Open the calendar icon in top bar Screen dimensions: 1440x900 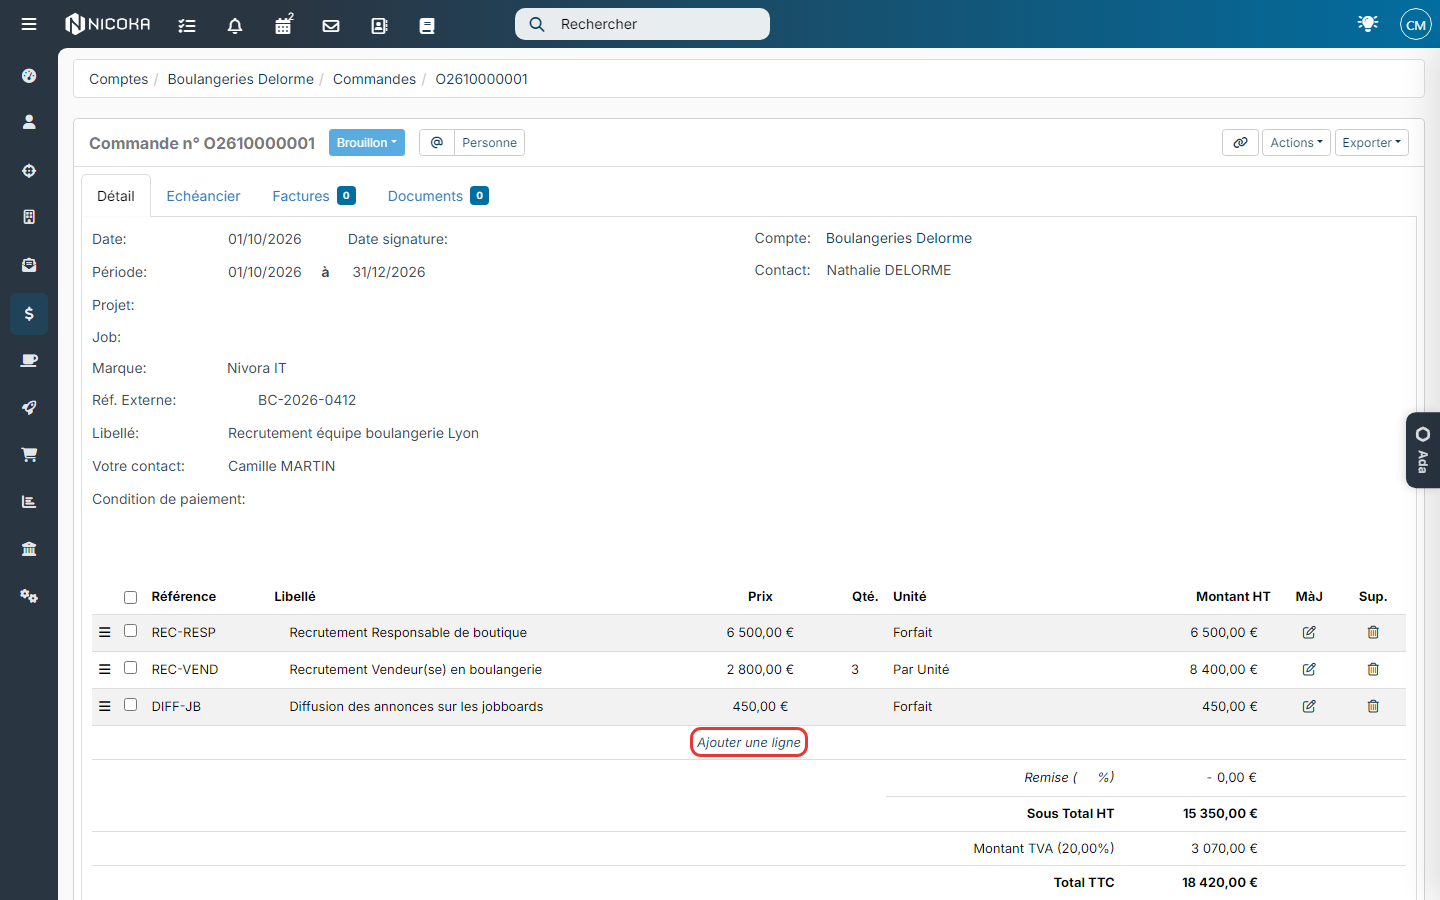pos(284,24)
